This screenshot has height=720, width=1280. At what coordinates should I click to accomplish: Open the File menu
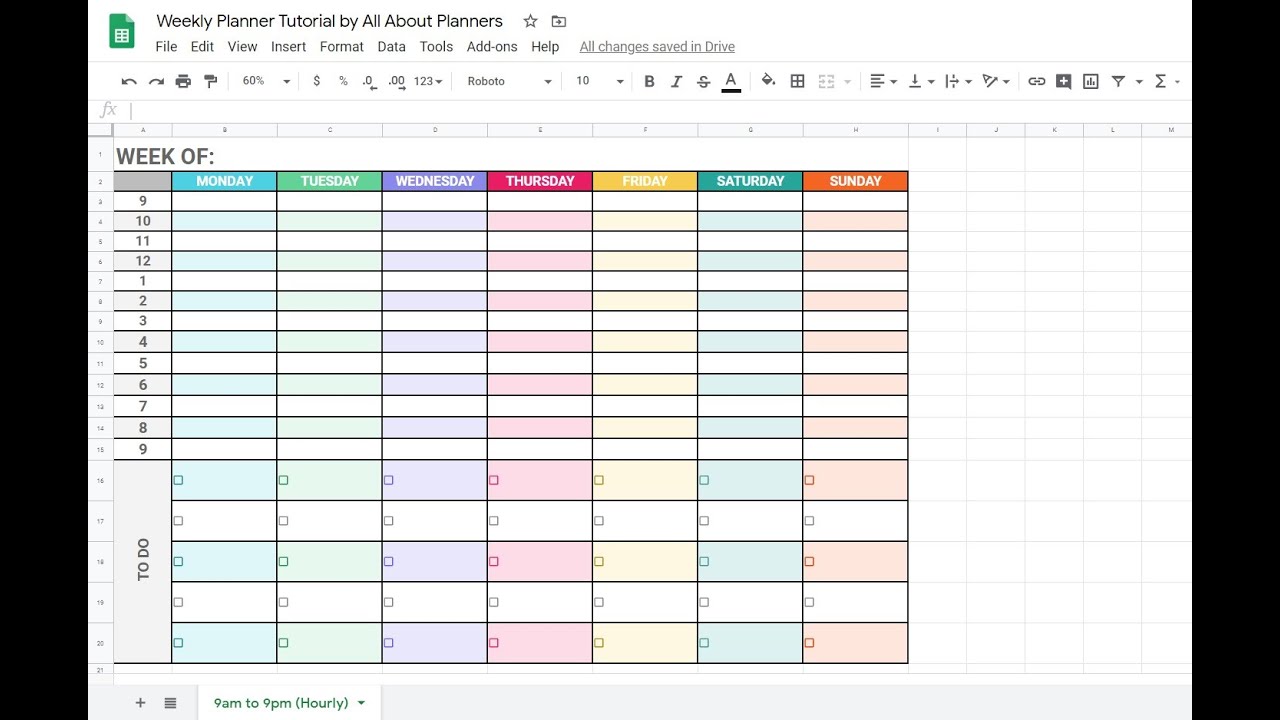click(166, 46)
